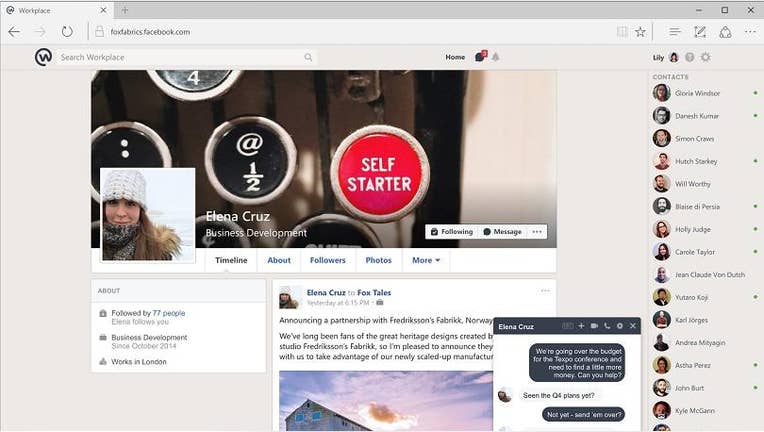Screen dimensions: 764x432
Task: Click the search magnifier icon
Action: pyautogui.click(x=308, y=57)
